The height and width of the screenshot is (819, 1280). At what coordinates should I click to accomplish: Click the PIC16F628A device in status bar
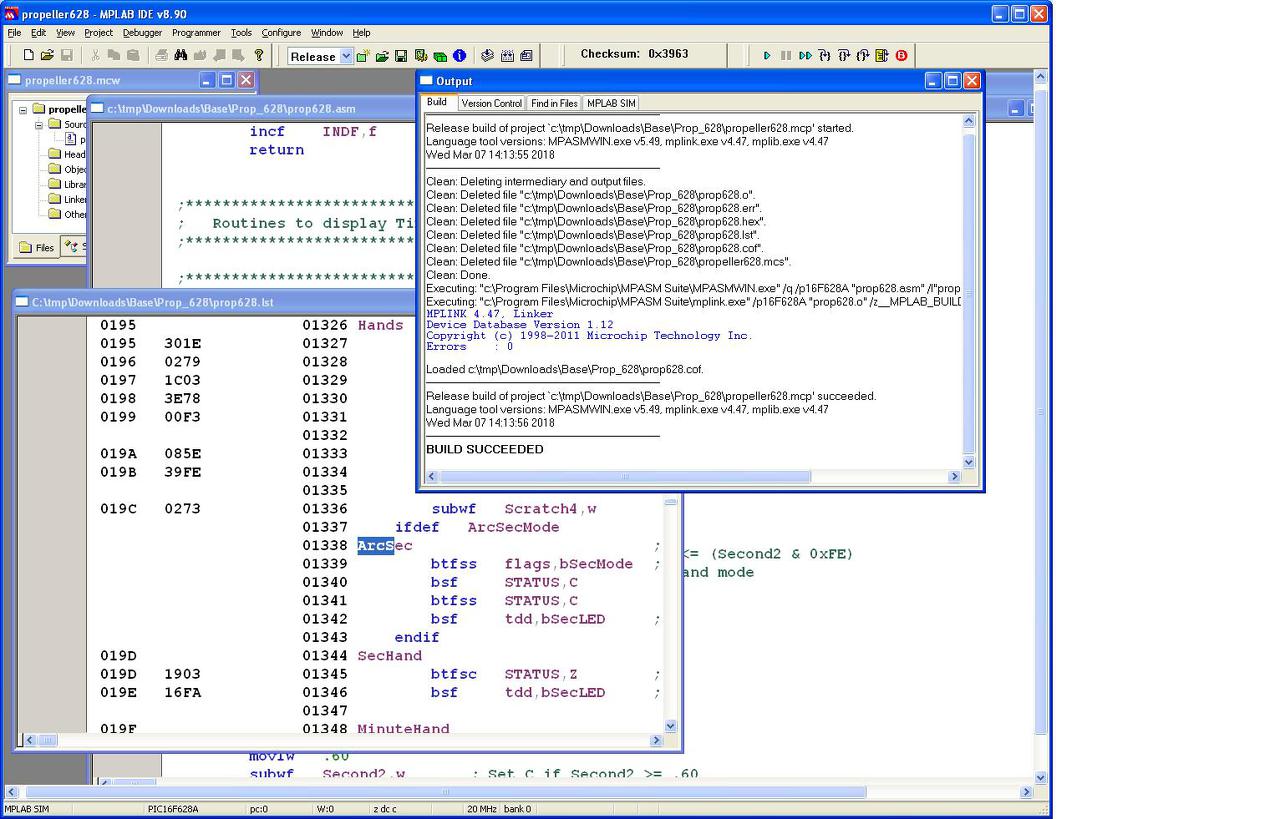pos(173,809)
